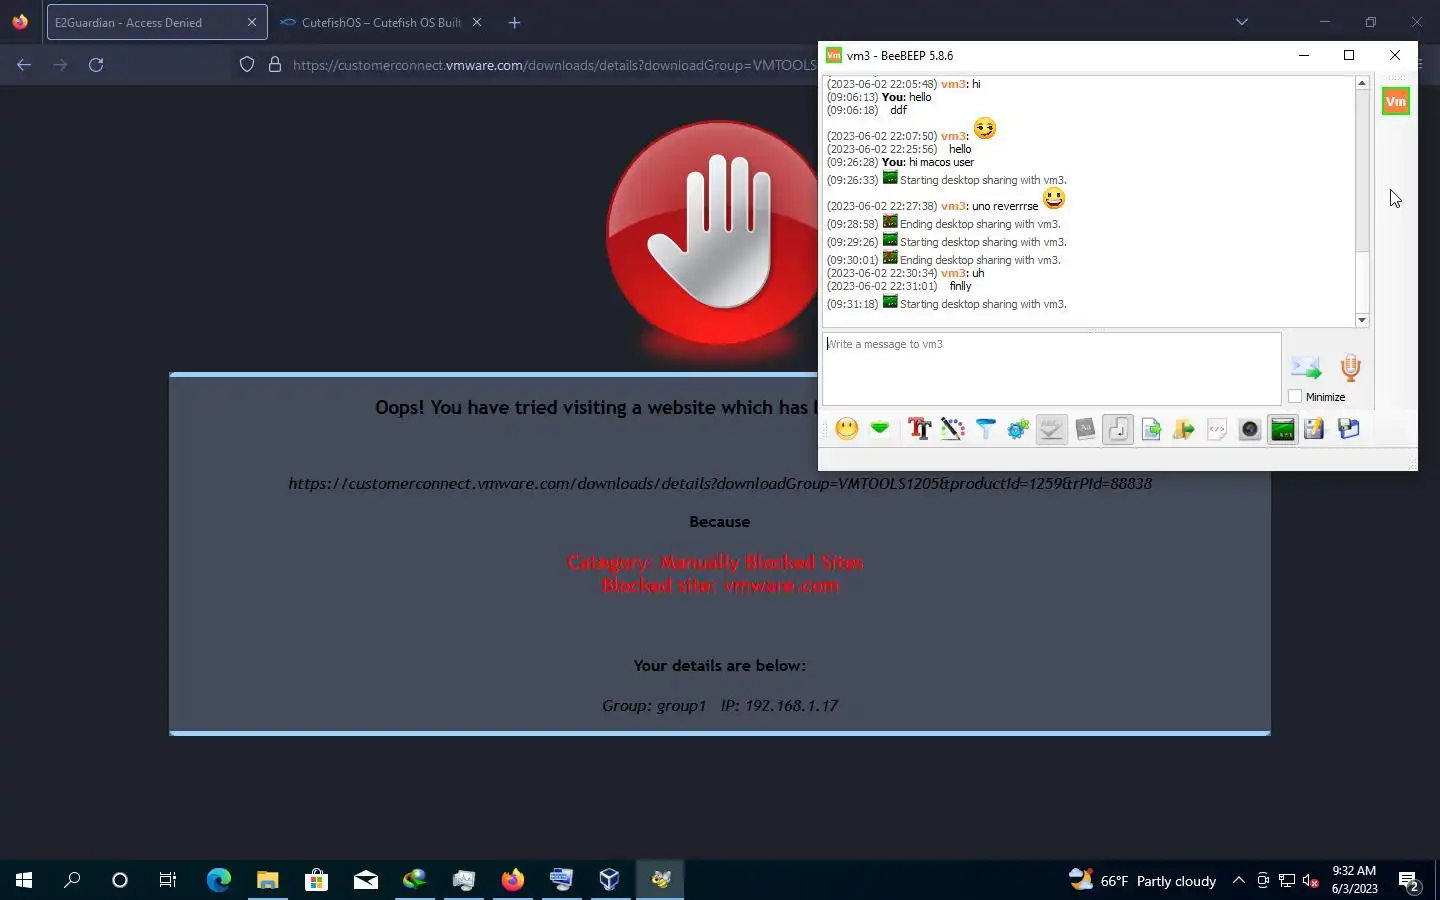Check the Minimize checkbox
1440x900 pixels.
(x=1295, y=397)
